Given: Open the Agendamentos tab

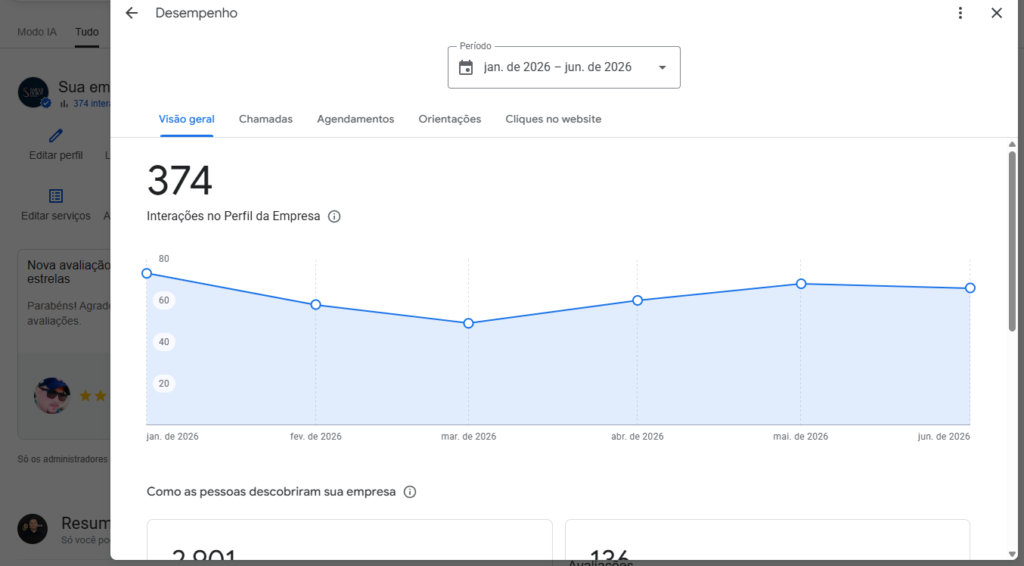Looking at the screenshot, I should tap(355, 119).
